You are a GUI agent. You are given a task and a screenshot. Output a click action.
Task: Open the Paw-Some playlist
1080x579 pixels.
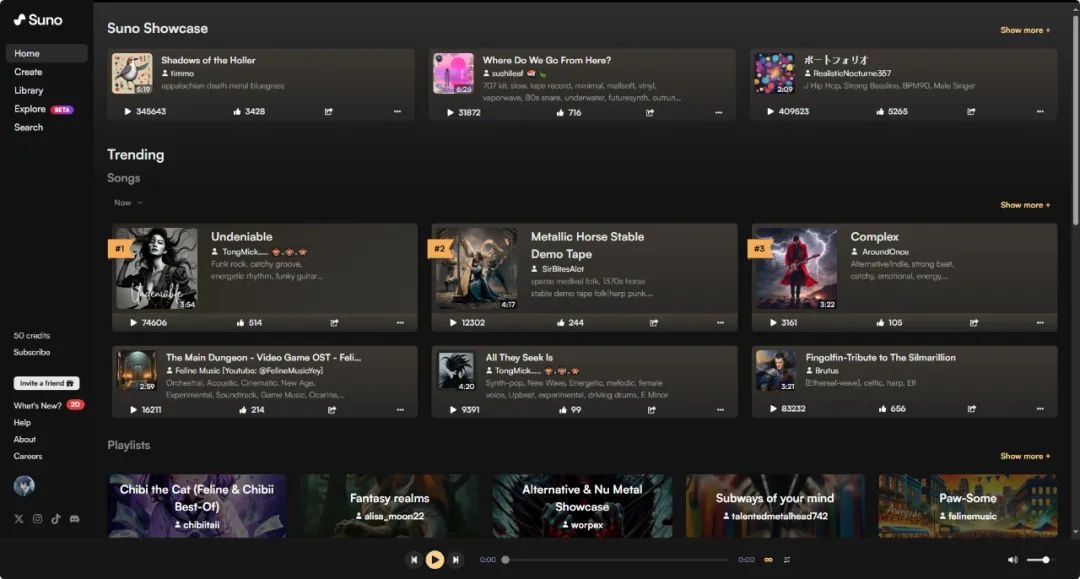[x=968, y=506]
